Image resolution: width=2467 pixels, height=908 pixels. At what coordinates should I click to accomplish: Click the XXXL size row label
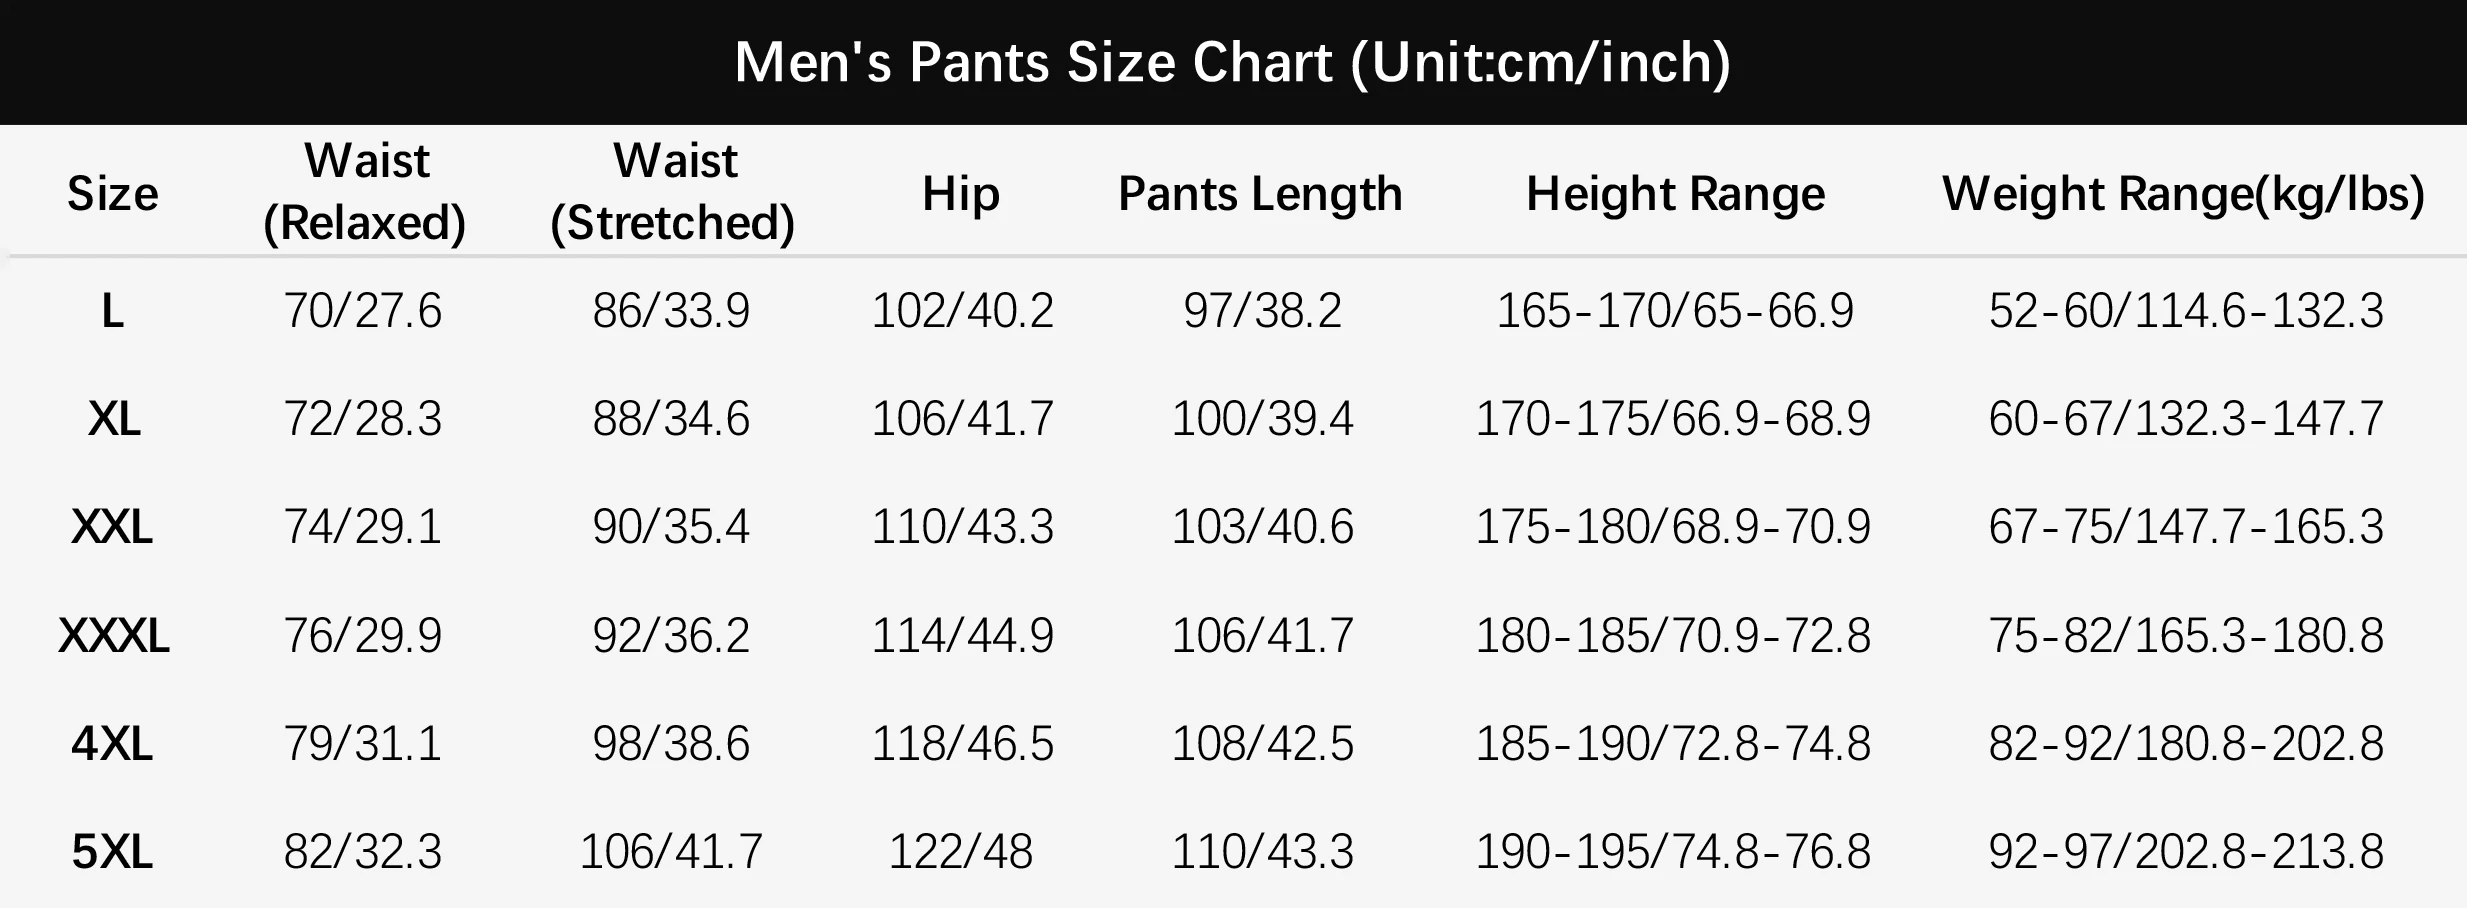click(113, 636)
